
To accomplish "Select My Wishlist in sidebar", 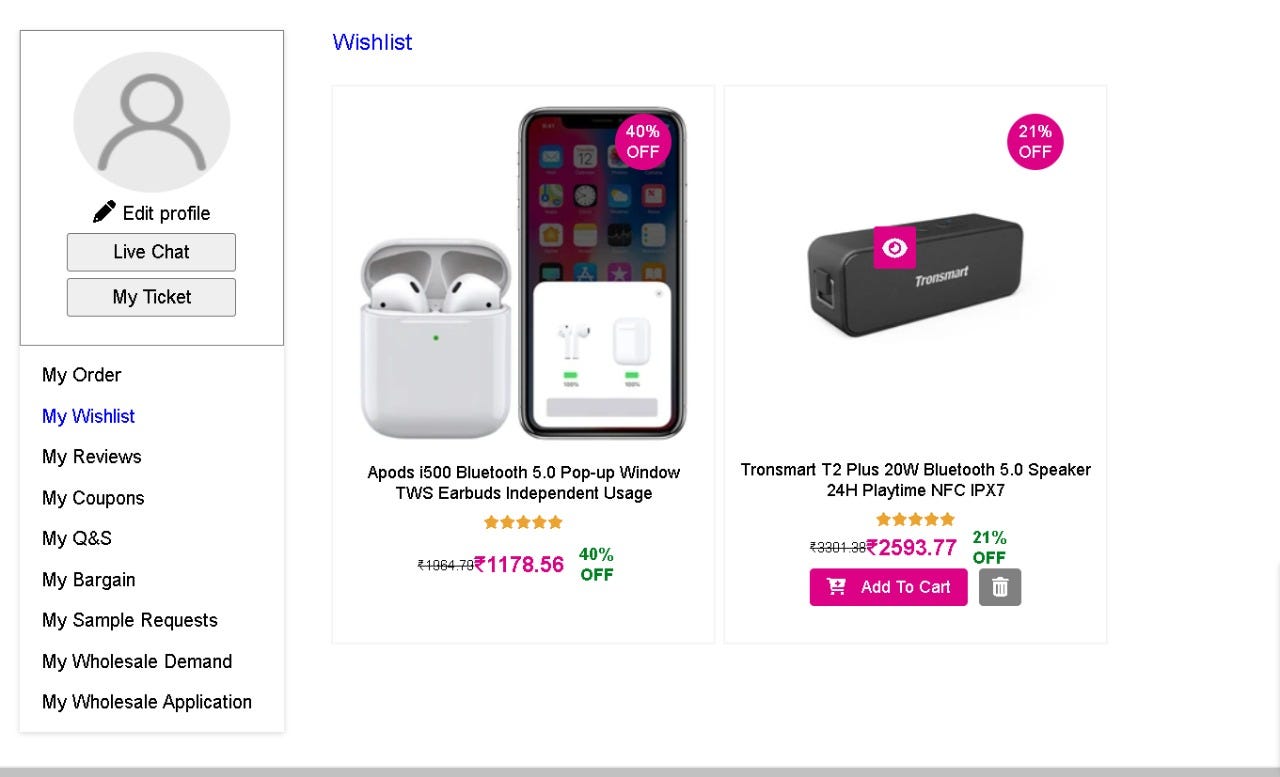I will pyautogui.click(x=88, y=416).
